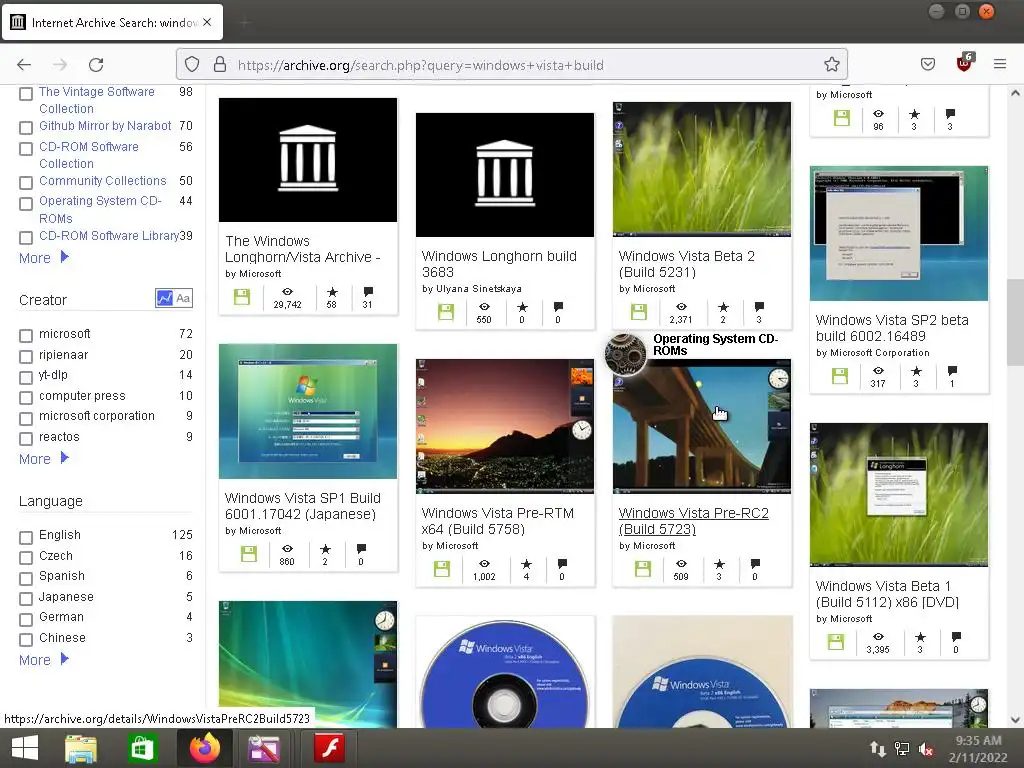This screenshot has height=768, width=1024.
Task: Click eye icon on Vista Beta 1 Build 5112 card
Action: tap(878, 636)
